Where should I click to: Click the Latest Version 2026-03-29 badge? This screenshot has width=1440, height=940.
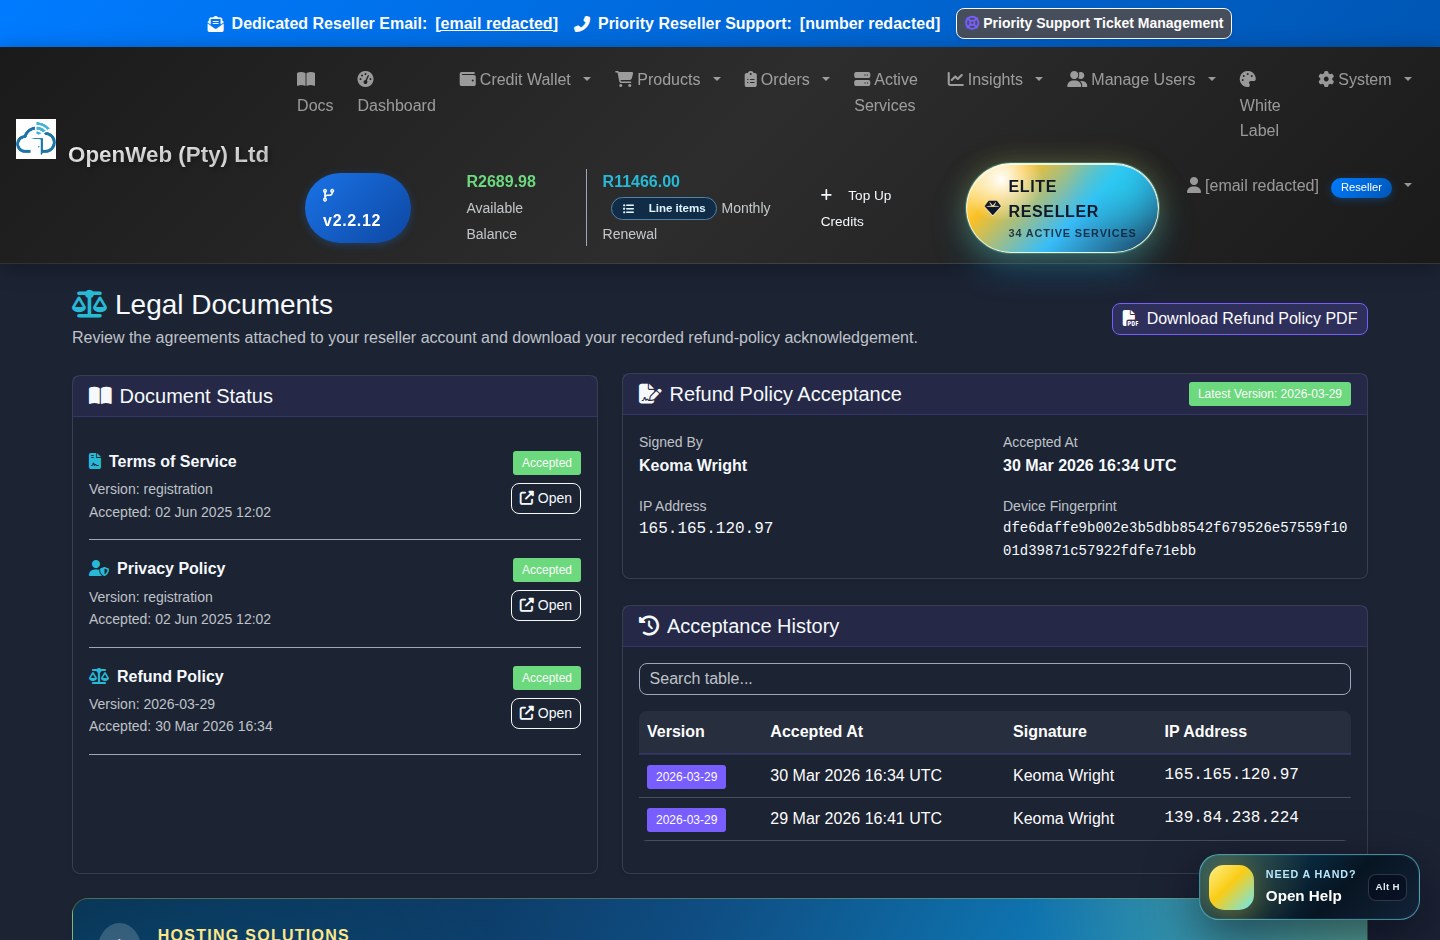click(x=1270, y=394)
